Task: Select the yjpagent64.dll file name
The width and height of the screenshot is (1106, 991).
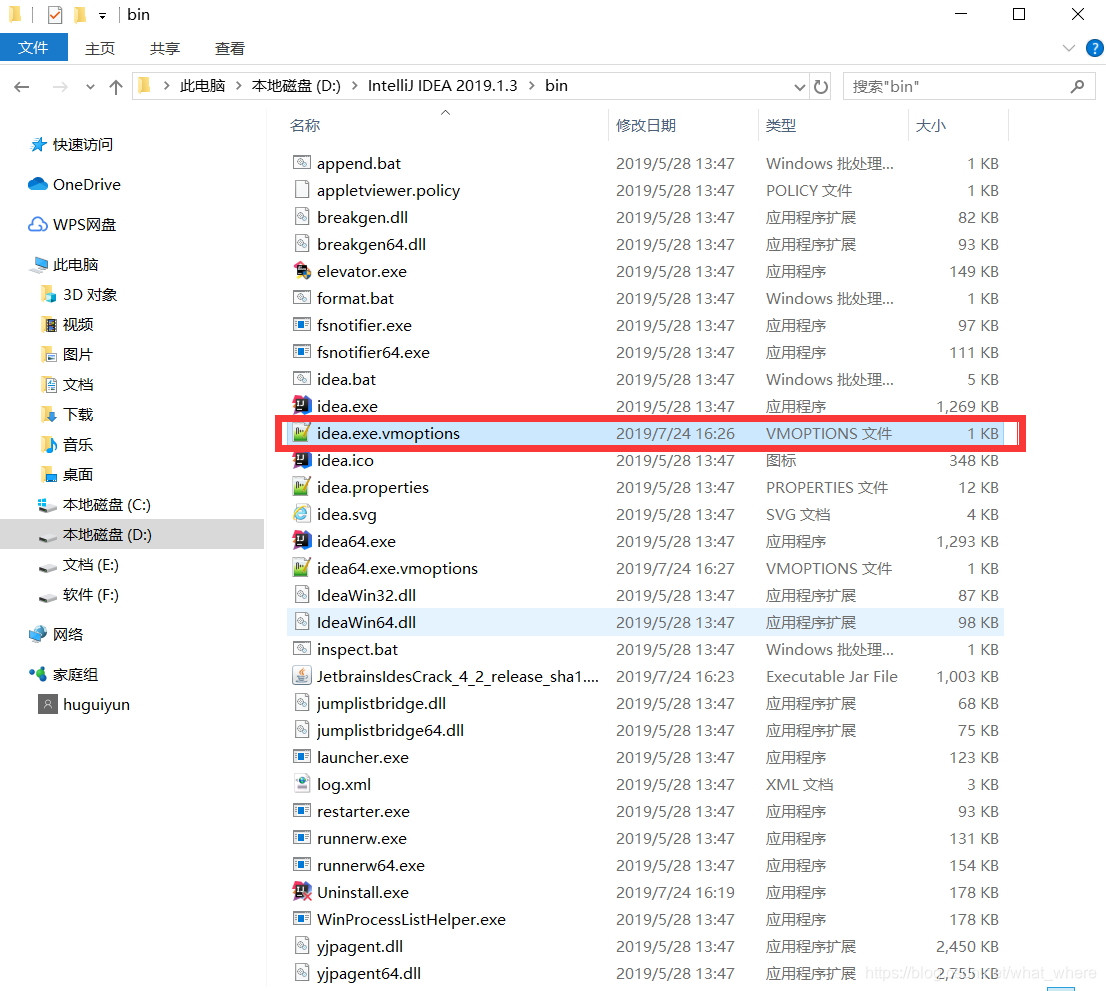Action: click(369, 973)
